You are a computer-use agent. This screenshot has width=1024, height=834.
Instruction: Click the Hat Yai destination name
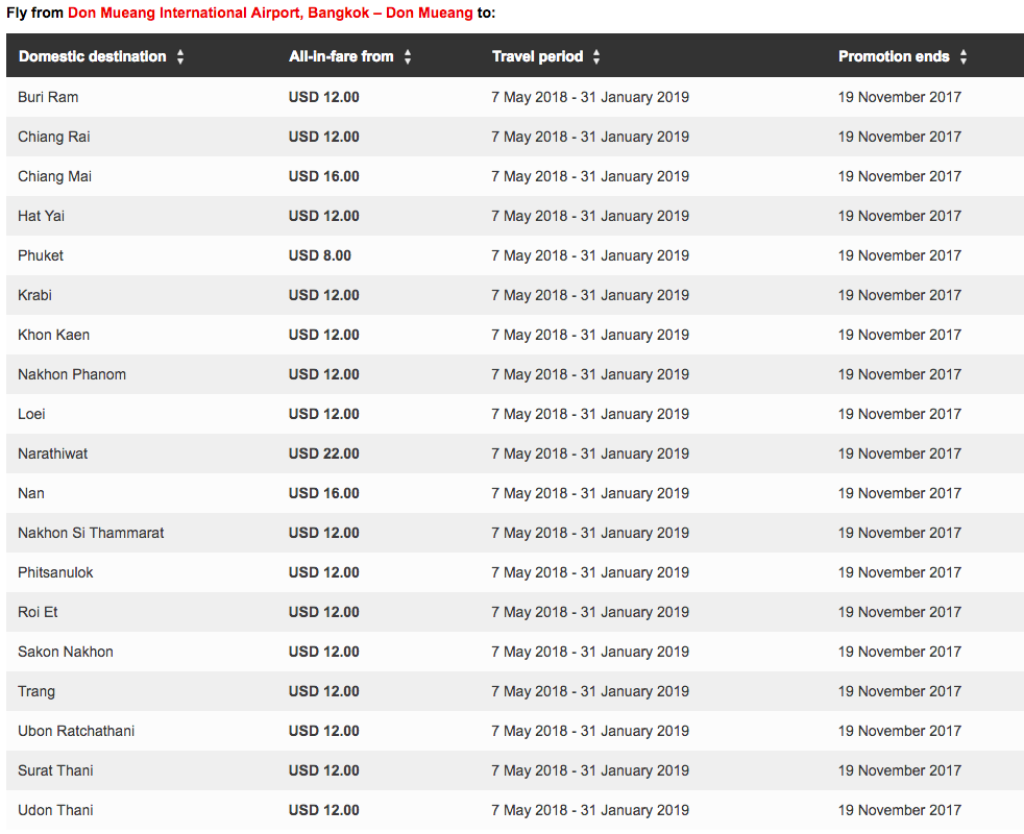click(42, 216)
